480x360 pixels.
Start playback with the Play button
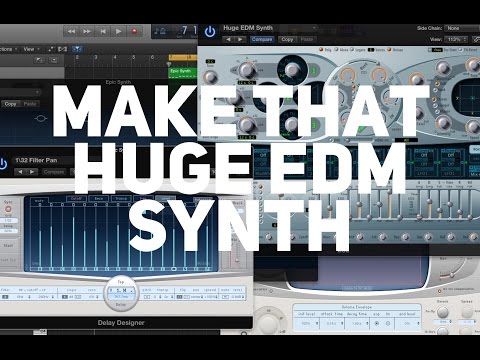point(118,31)
